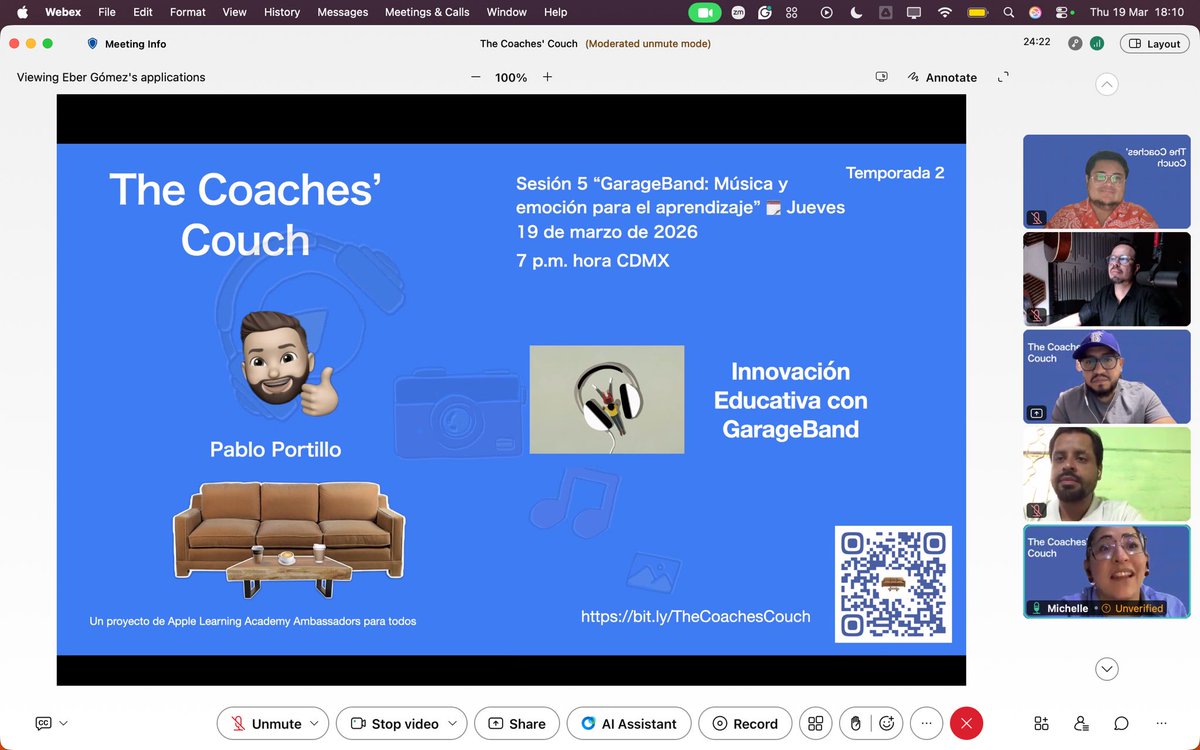This screenshot has width=1200, height=750.
Task: Zoom in the shared content
Action: 547,77
